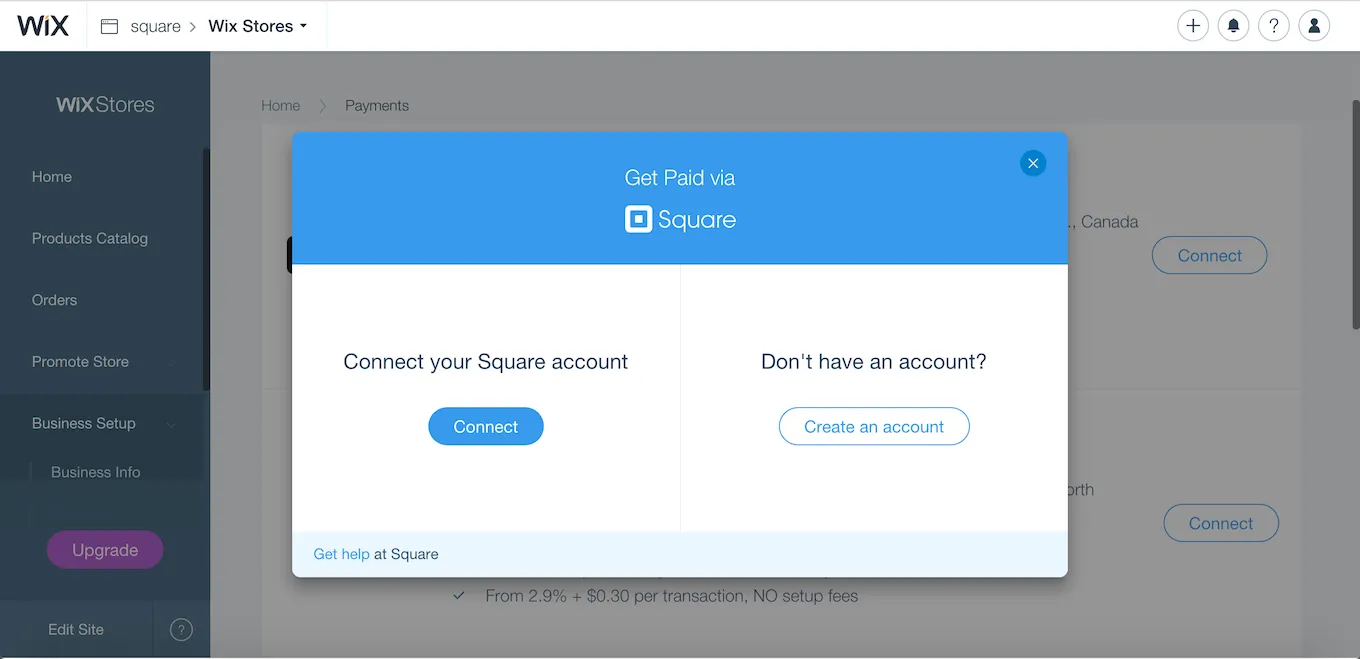The image size is (1360, 659).
Task: Open Promote Store in the sidebar
Action: (x=80, y=361)
